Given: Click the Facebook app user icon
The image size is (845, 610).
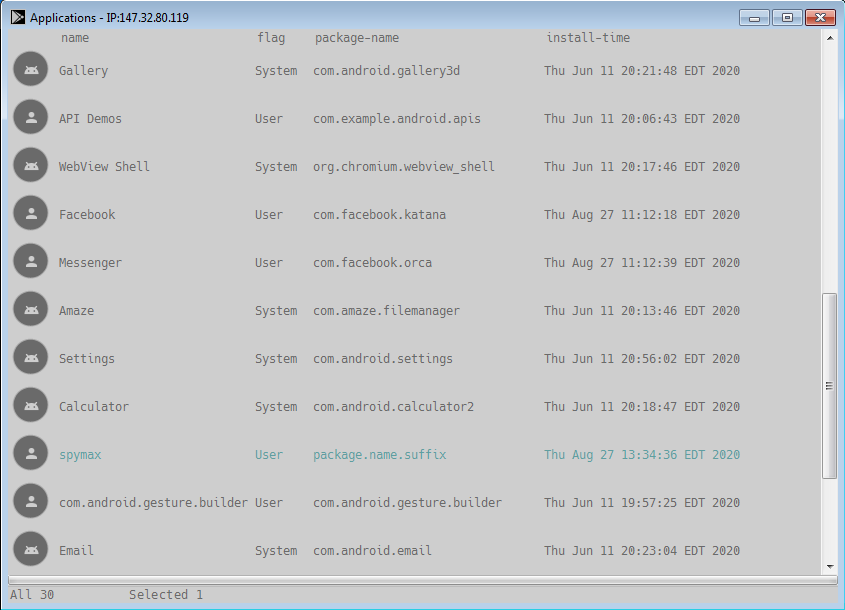Looking at the screenshot, I should 31,213.
